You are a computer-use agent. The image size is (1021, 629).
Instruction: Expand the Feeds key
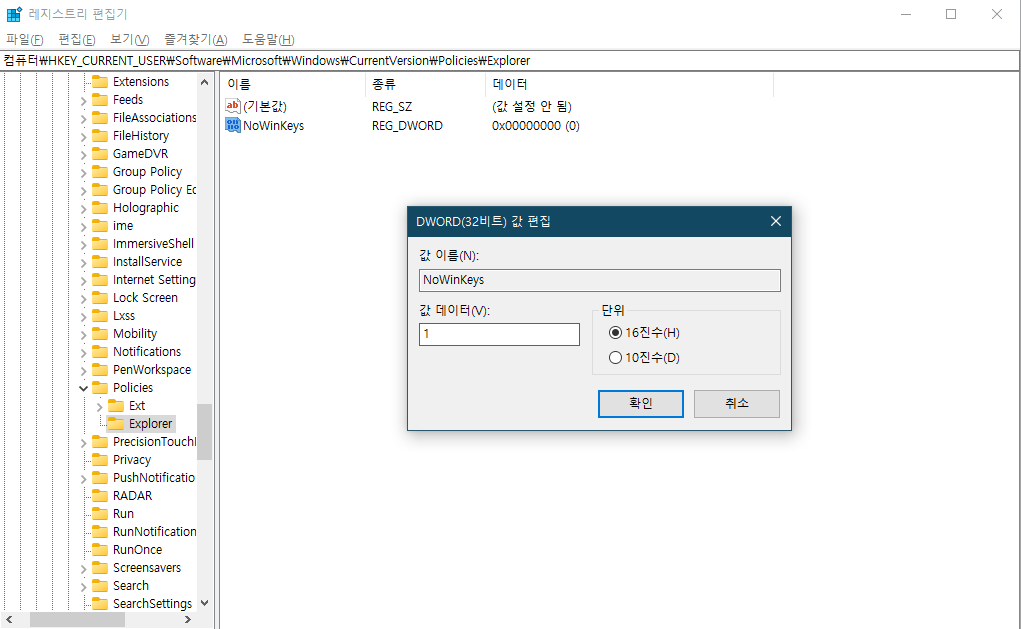tap(83, 101)
